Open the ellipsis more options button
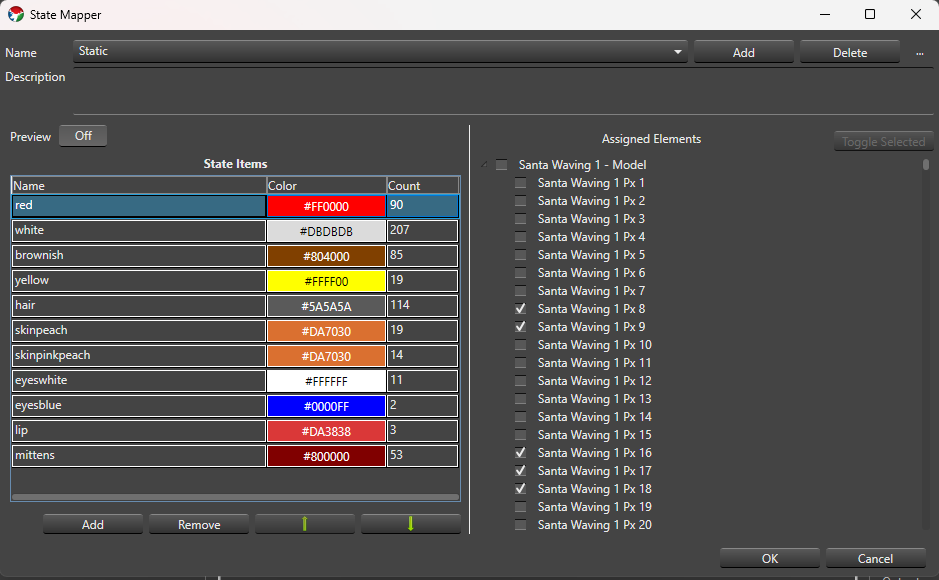939x580 pixels. (x=919, y=53)
